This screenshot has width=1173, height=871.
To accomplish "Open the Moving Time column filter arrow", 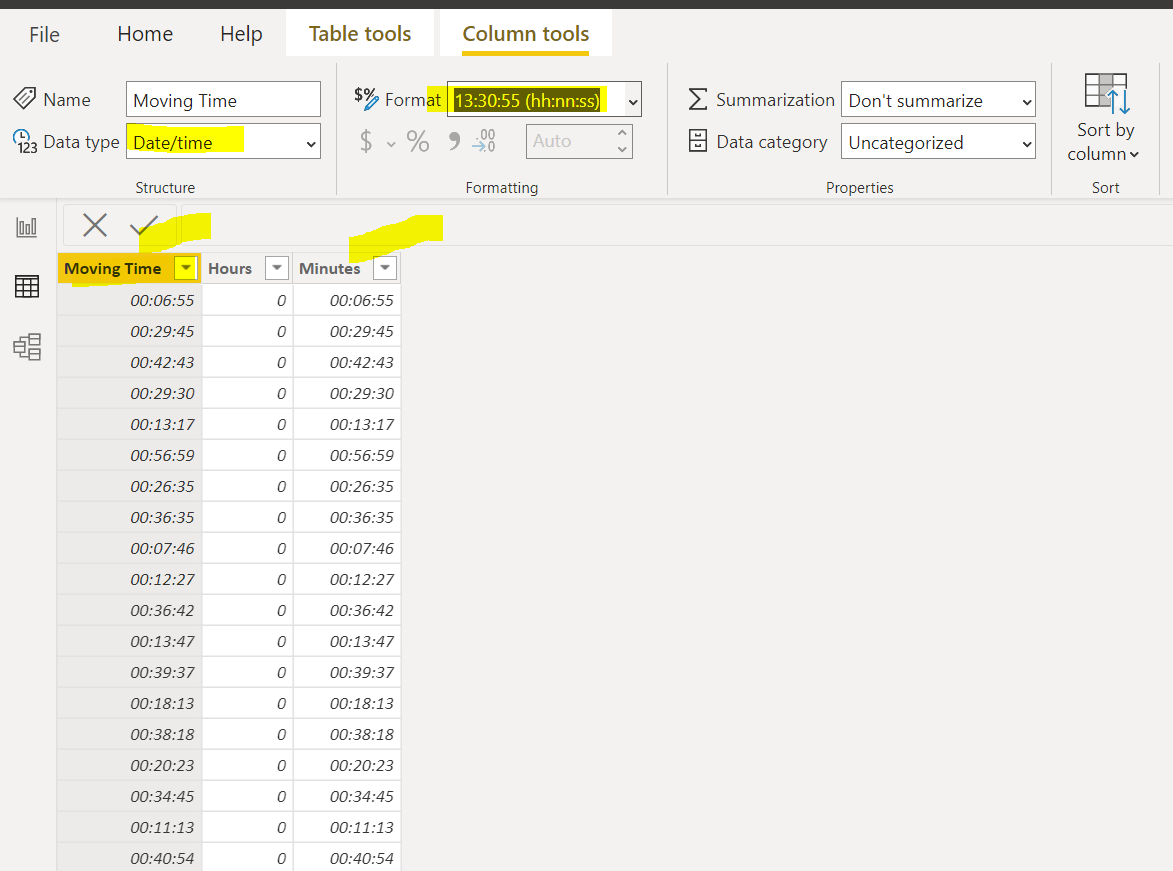I will 186,268.
